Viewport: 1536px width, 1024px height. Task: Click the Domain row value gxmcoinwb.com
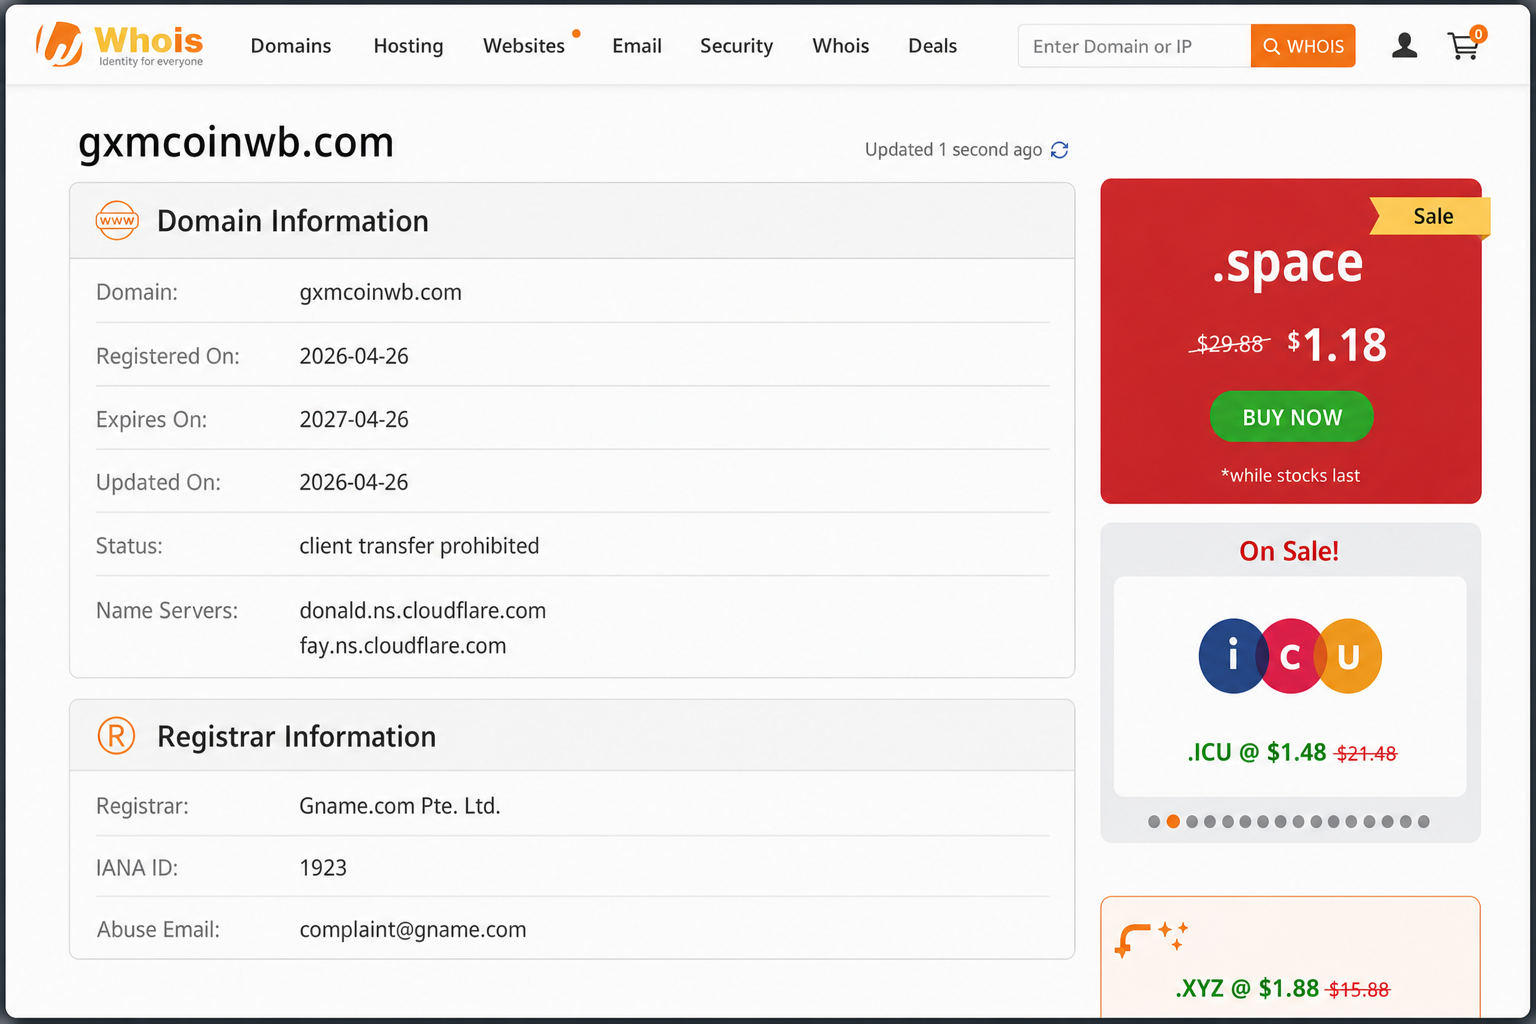[381, 293]
